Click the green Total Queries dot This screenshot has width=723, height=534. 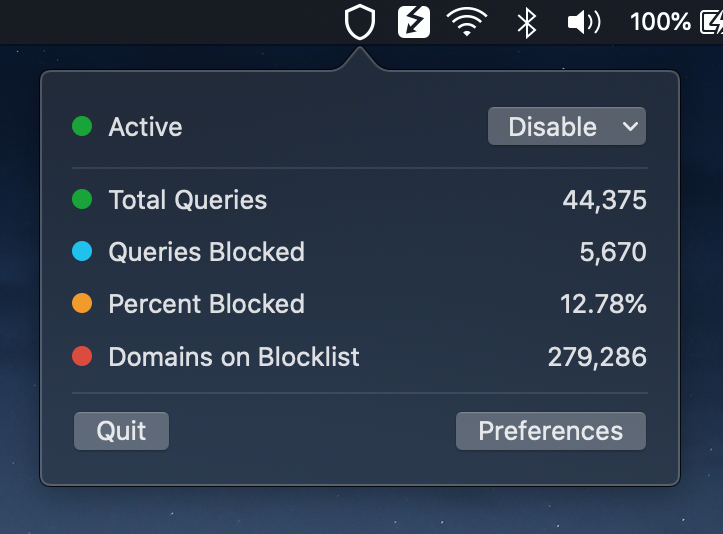point(82,199)
